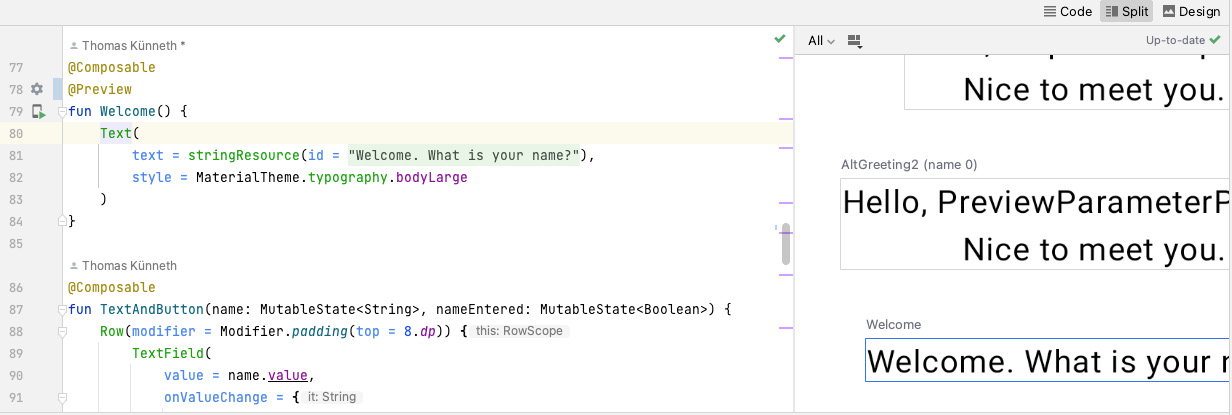Screen dimensions: 1232x415
Task: Switch to Code-only view
Action: (1067, 12)
